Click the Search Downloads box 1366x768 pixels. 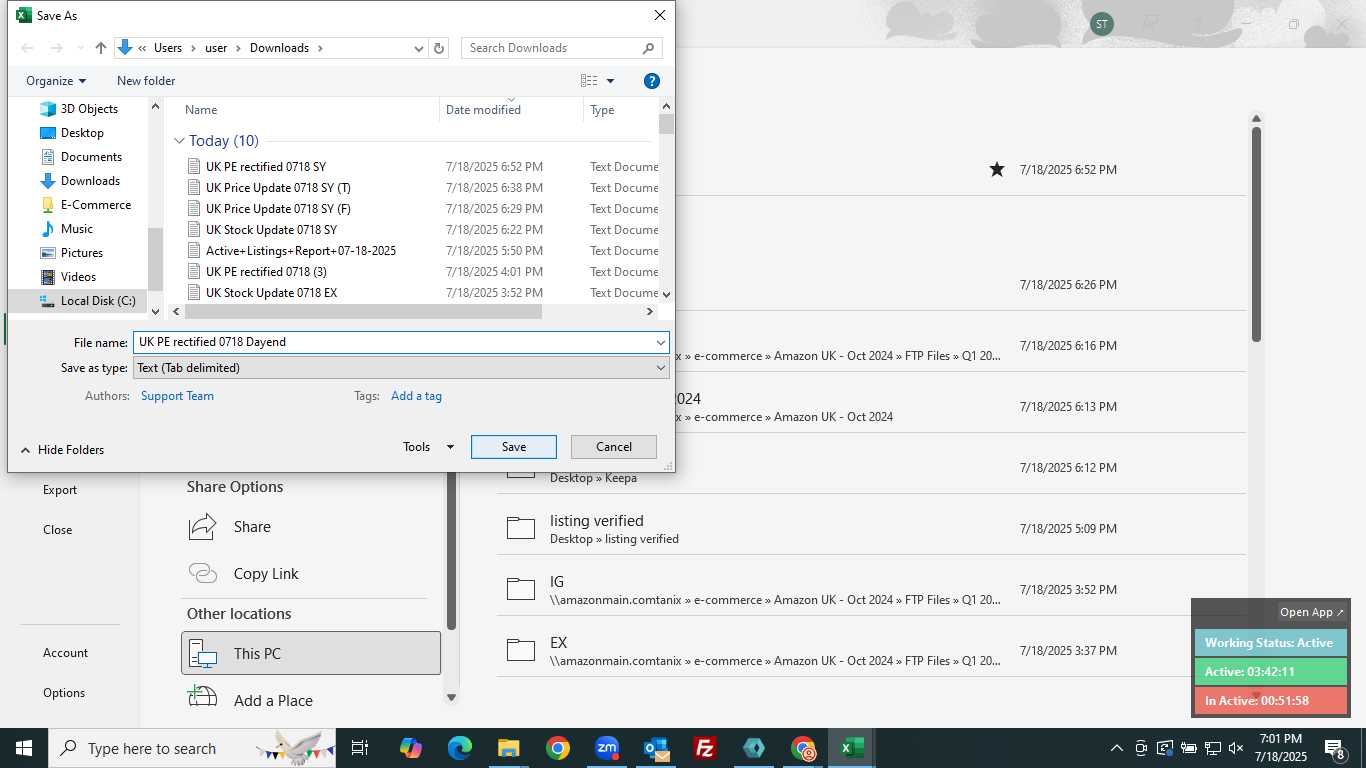click(562, 48)
